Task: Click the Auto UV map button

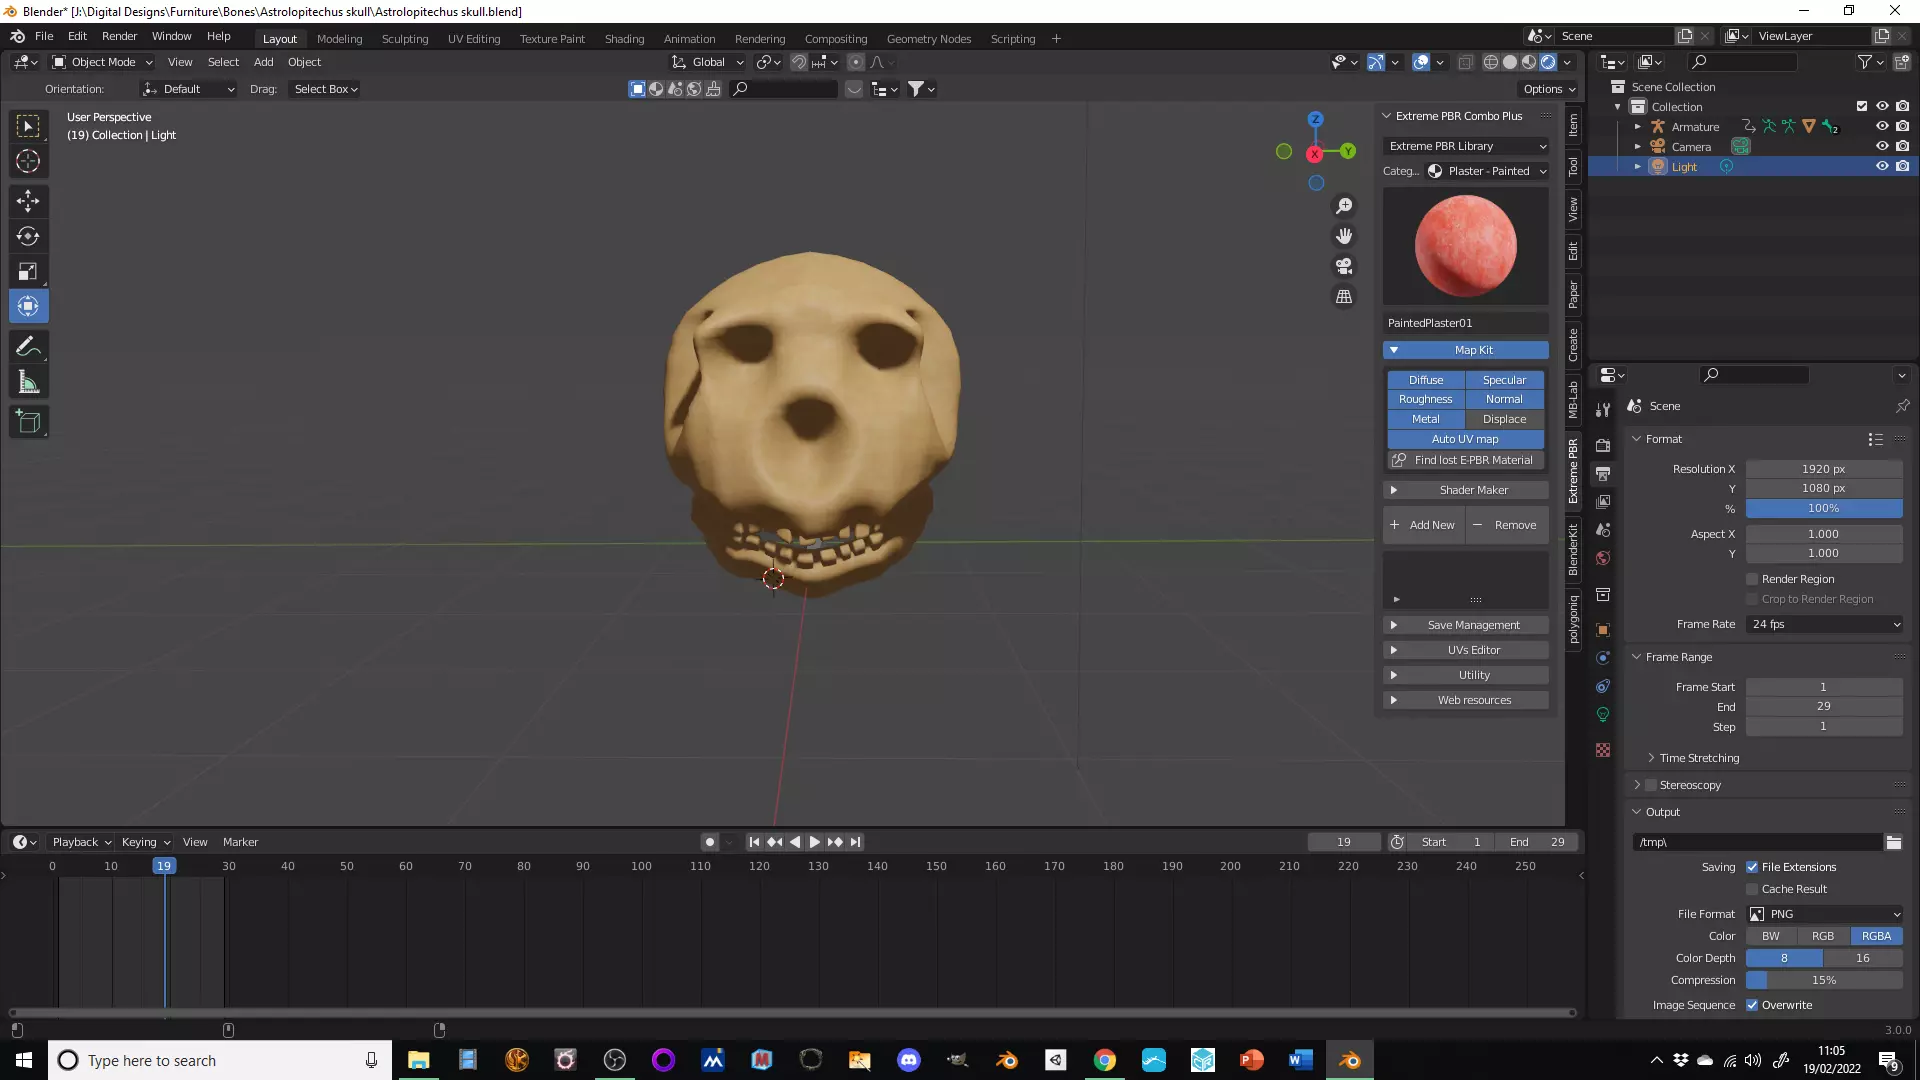Action: [x=1465, y=439]
